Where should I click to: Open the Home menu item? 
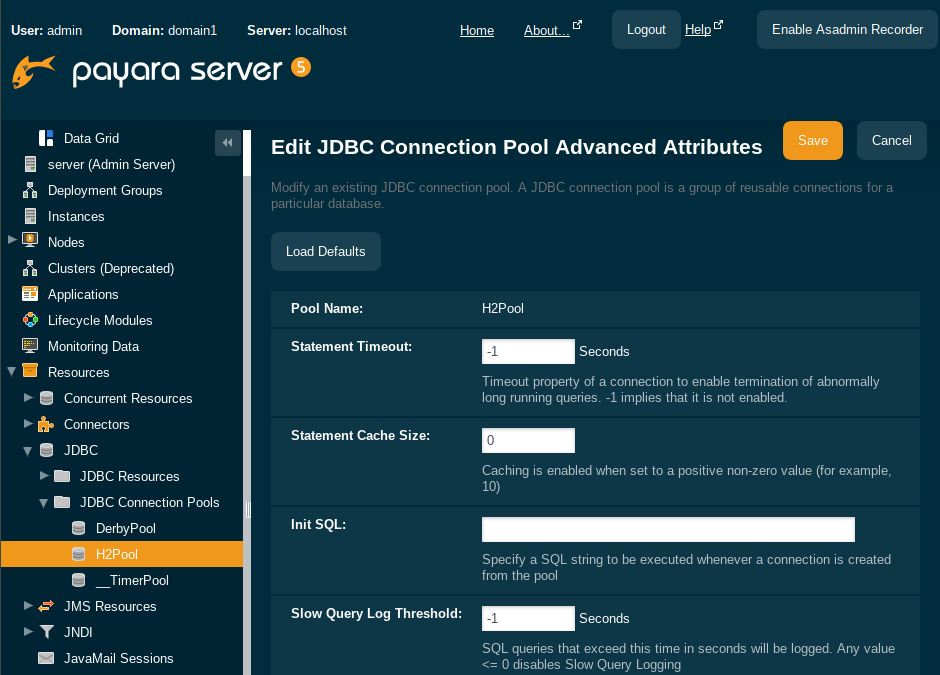[477, 30]
